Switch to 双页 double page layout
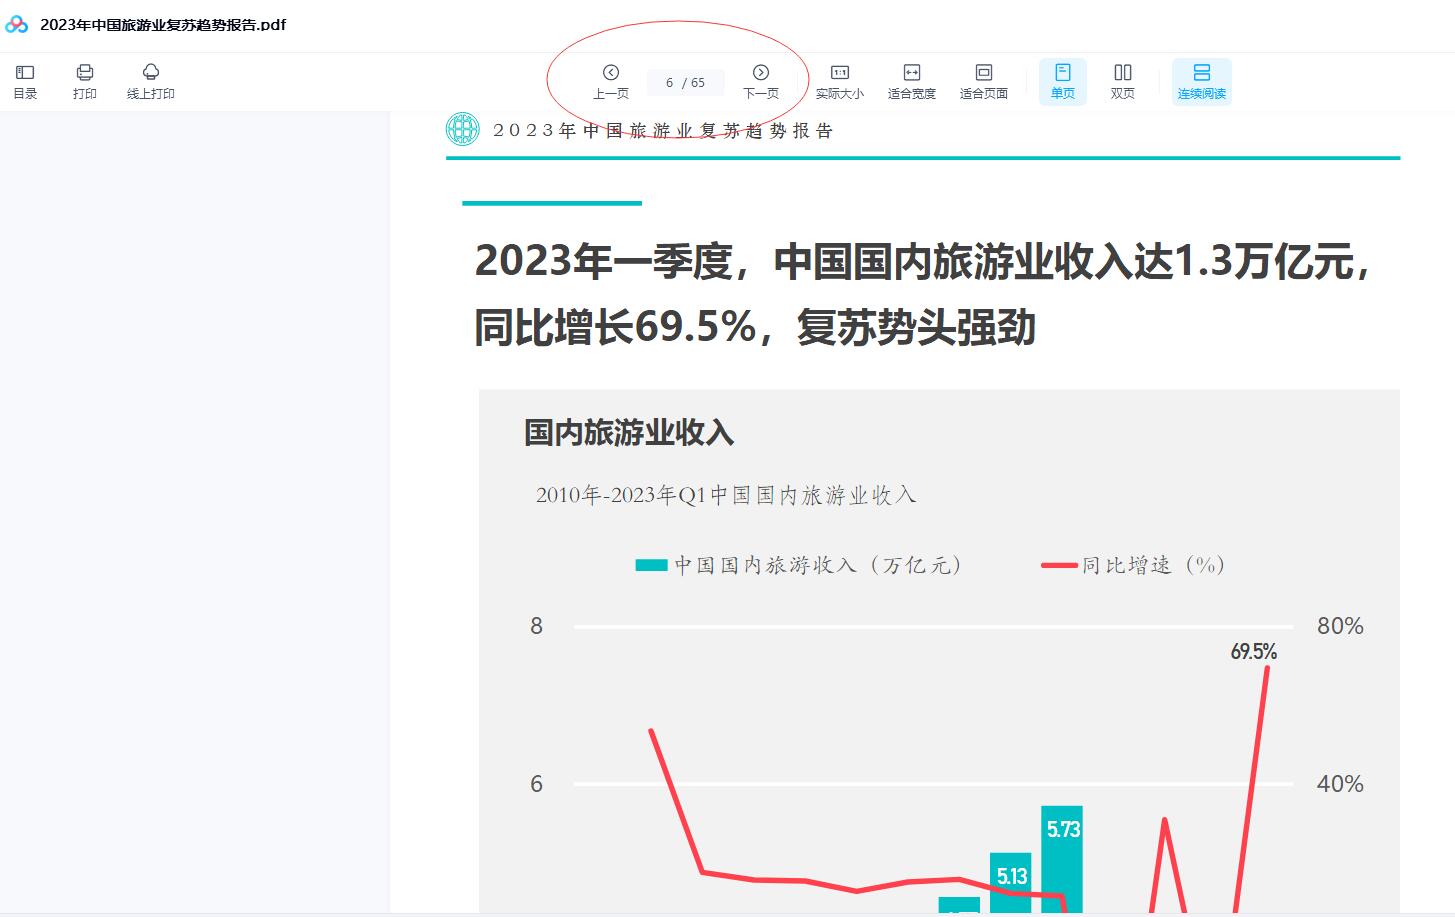Viewport: 1455px width, 917px height. [x=1123, y=81]
